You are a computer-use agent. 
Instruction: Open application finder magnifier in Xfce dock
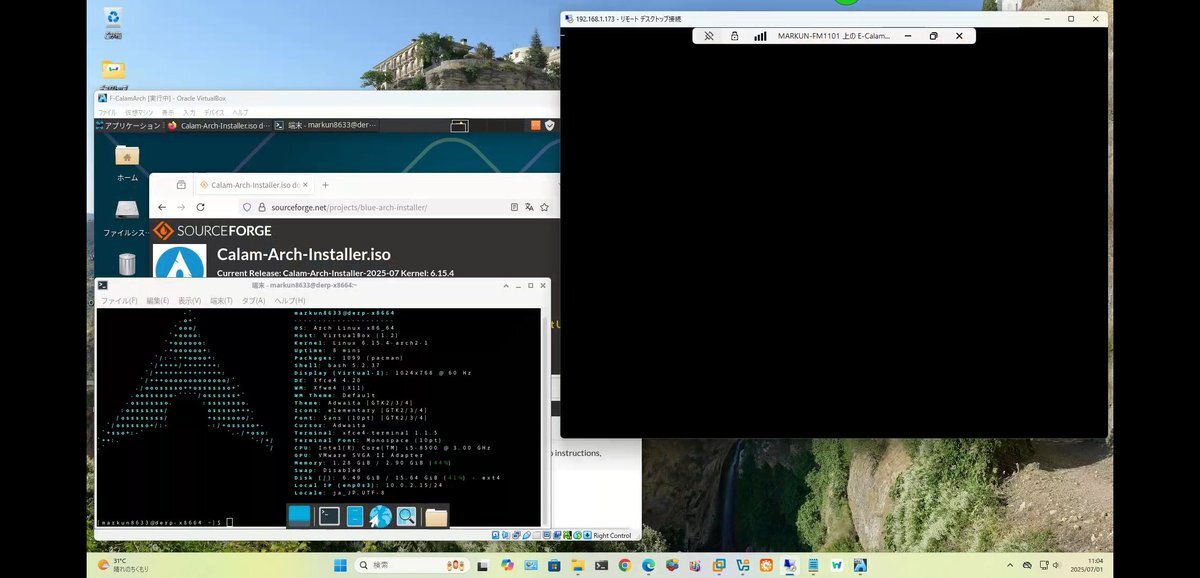406,516
